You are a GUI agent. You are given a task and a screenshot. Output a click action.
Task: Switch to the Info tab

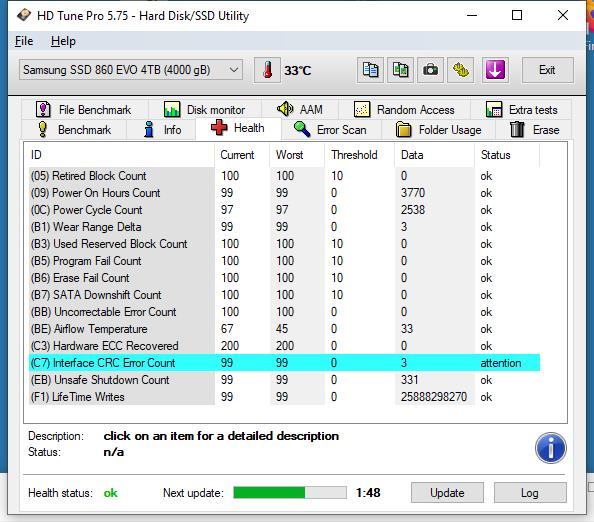click(x=162, y=130)
